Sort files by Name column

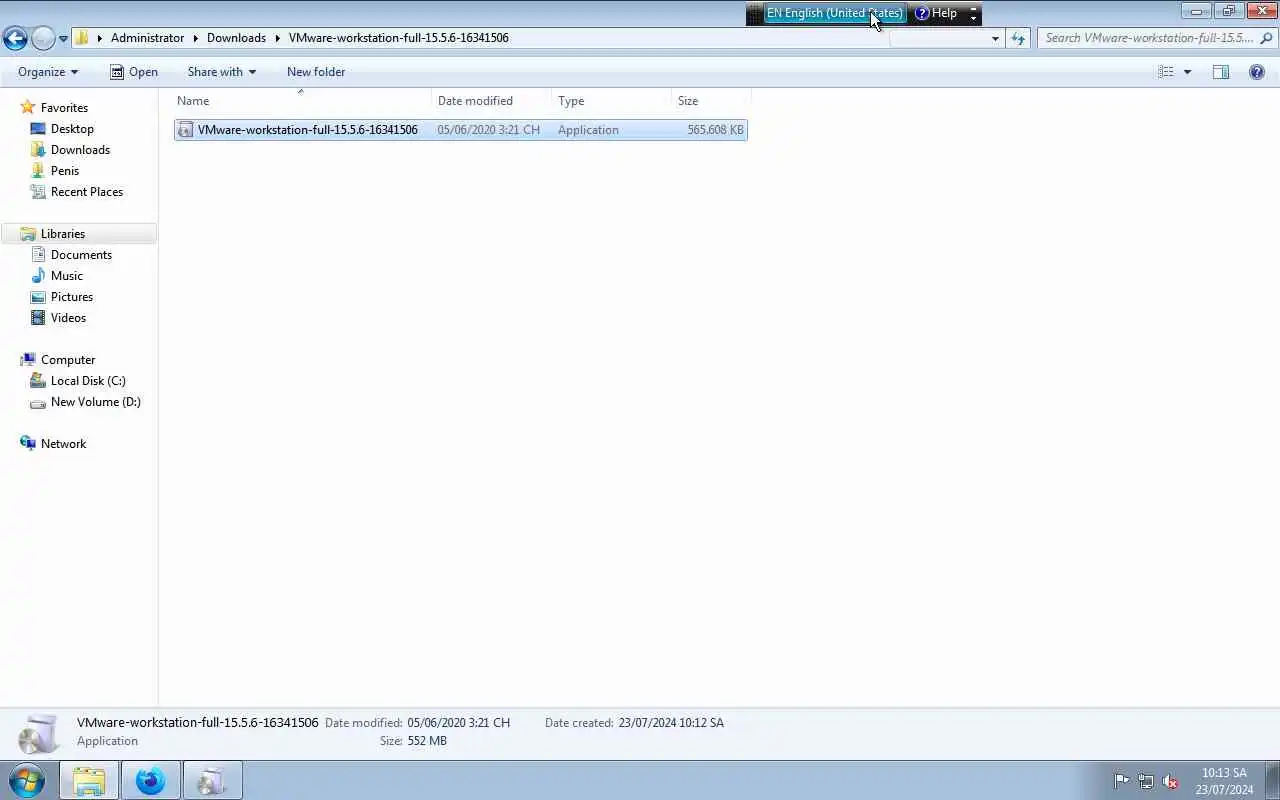coord(302,101)
